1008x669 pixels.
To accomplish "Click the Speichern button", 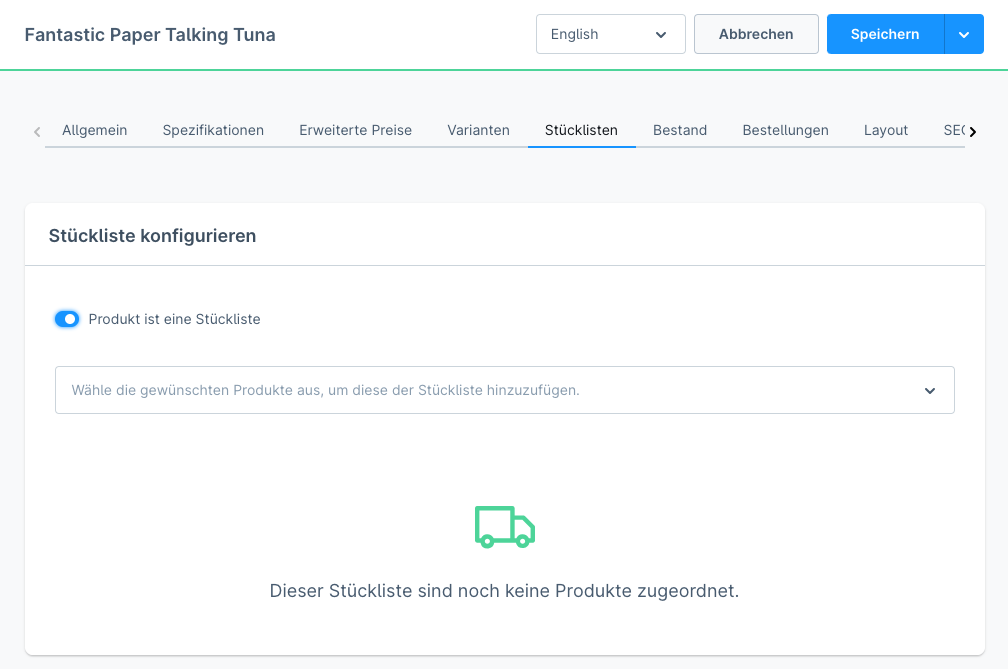I will 885,34.
